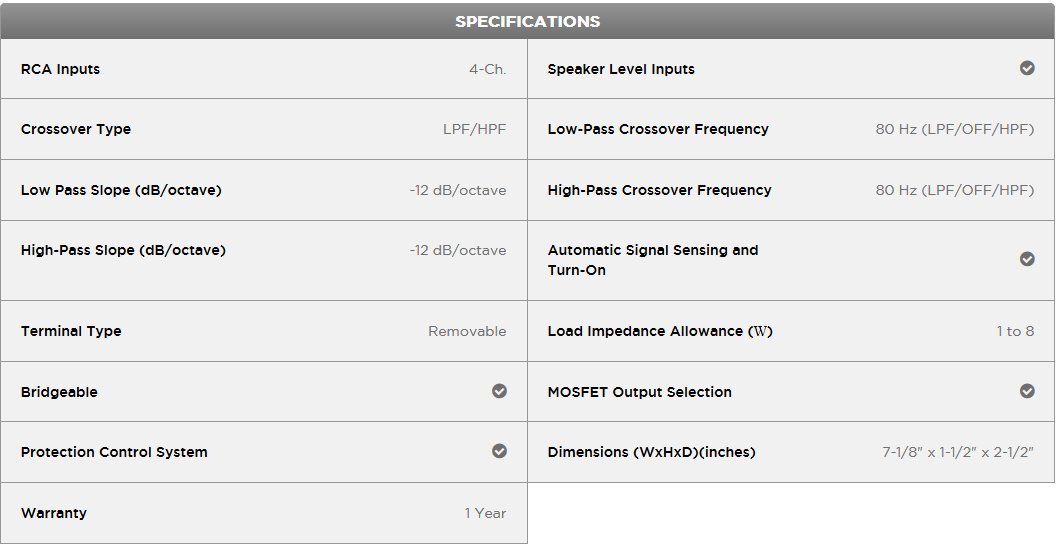The height and width of the screenshot is (547, 1058).
Task: Click the Load Impedance Allowance label
Action: tap(660, 331)
